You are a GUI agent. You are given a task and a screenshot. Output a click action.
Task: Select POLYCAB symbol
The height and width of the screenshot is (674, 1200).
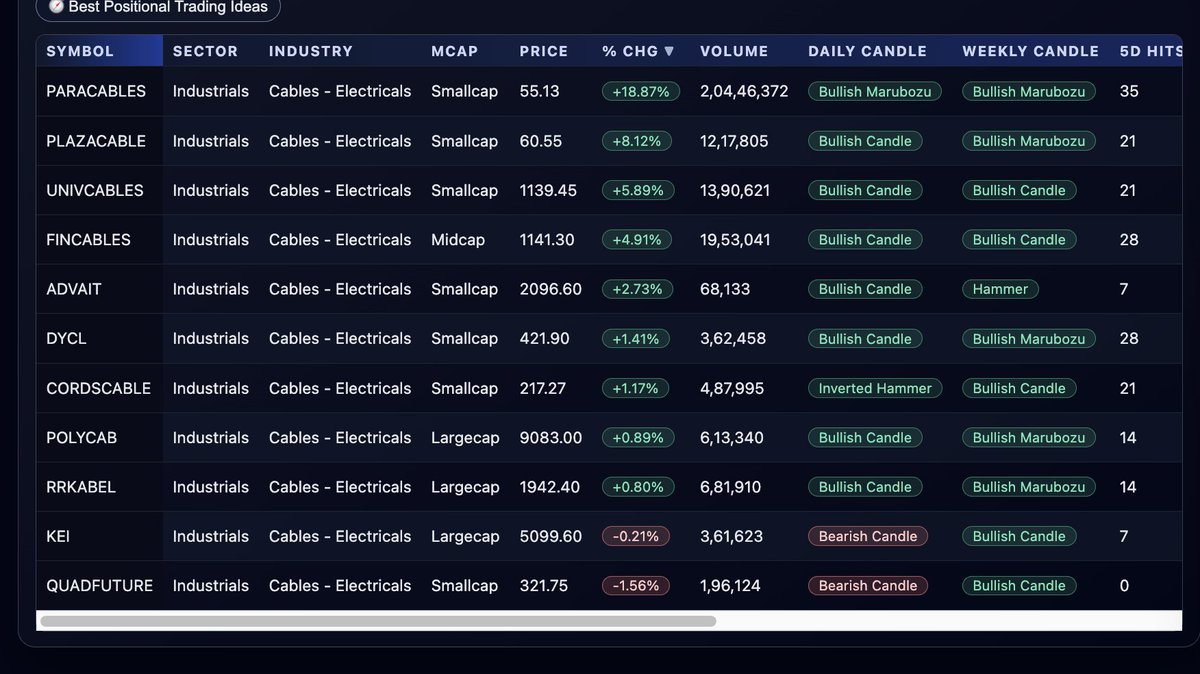click(83, 438)
